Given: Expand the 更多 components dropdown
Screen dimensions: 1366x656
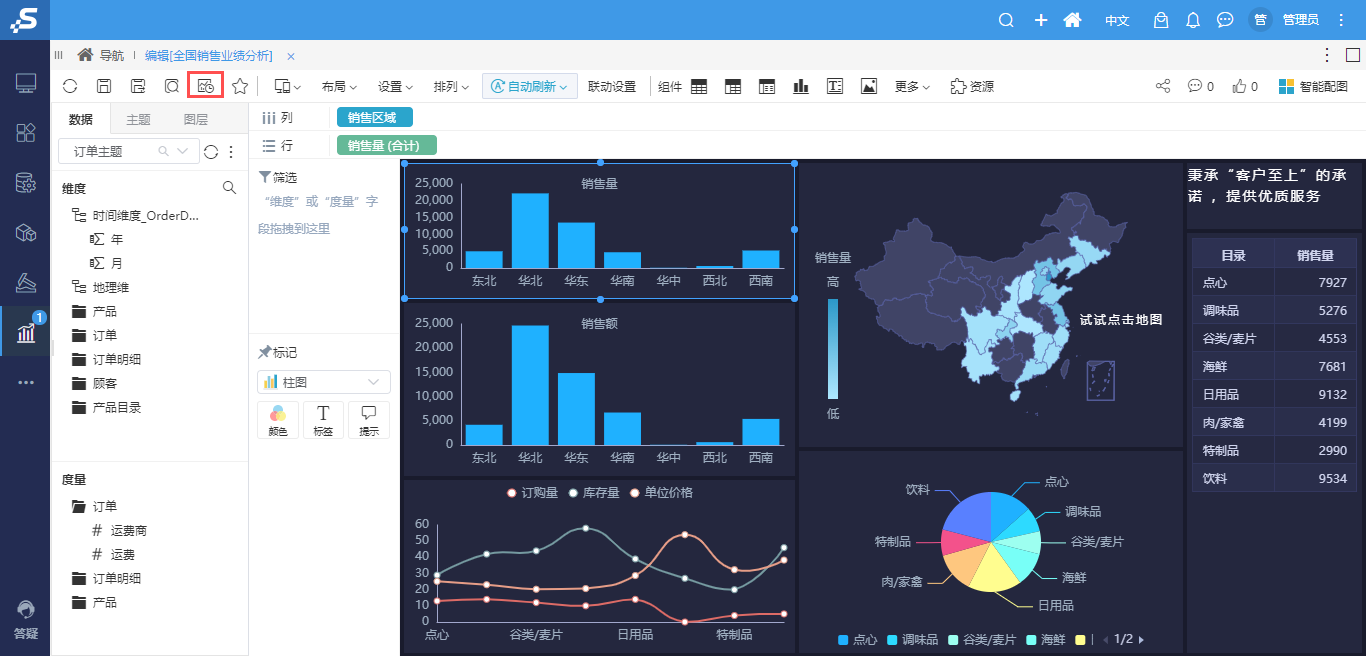Looking at the screenshot, I should 912,87.
